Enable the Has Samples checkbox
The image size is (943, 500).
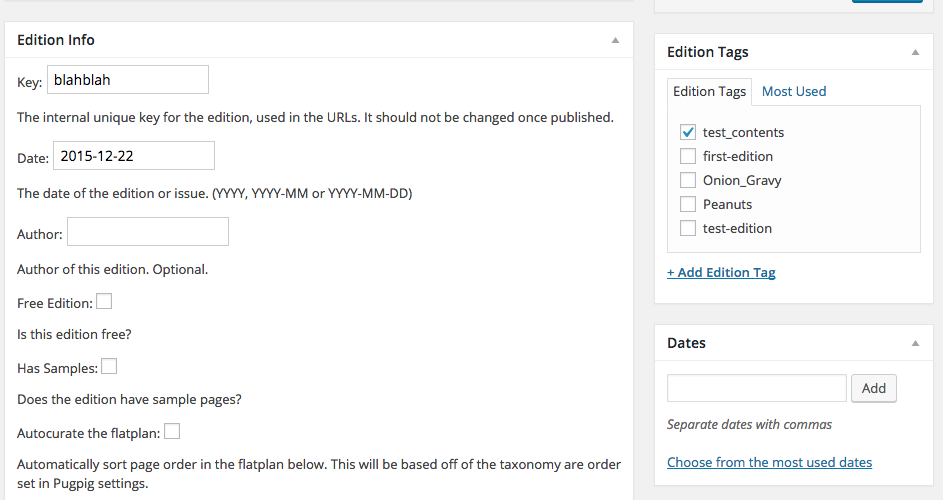coord(109,366)
